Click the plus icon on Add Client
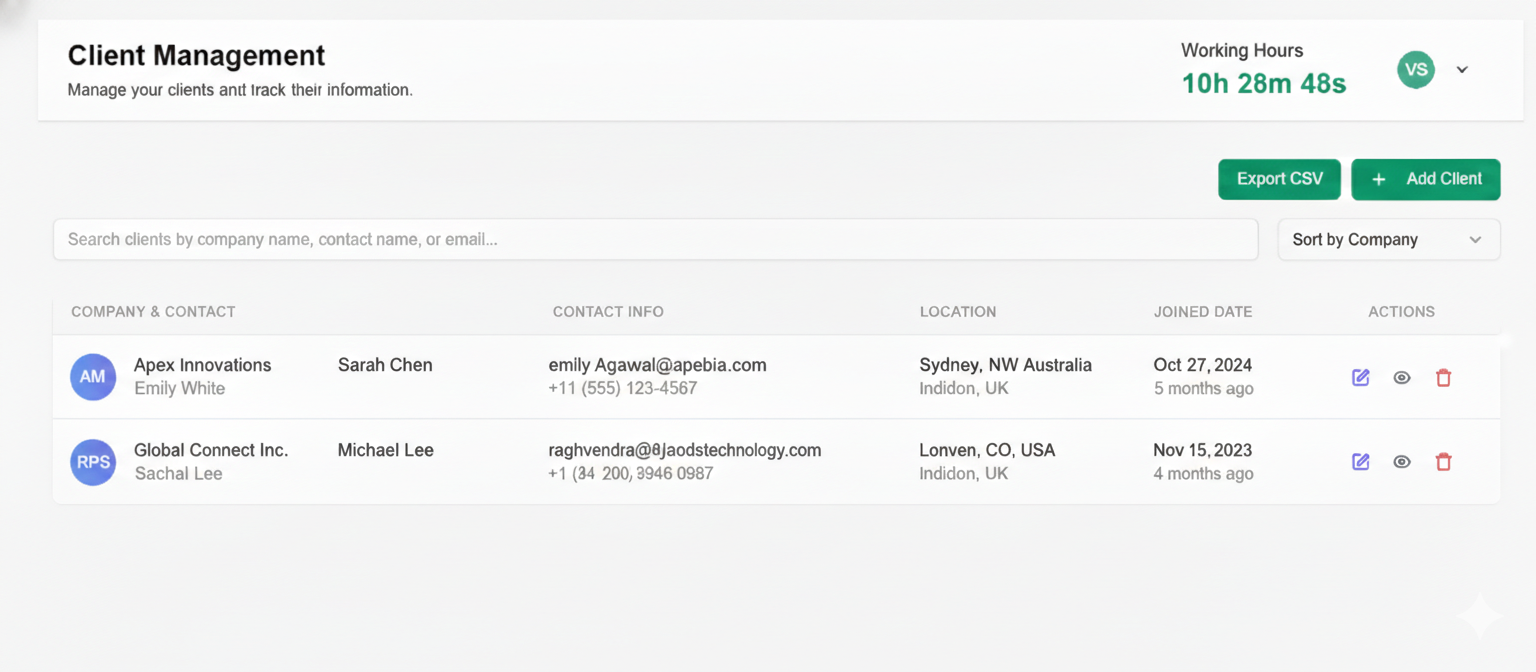This screenshot has height=672, width=1536. 1379,179
